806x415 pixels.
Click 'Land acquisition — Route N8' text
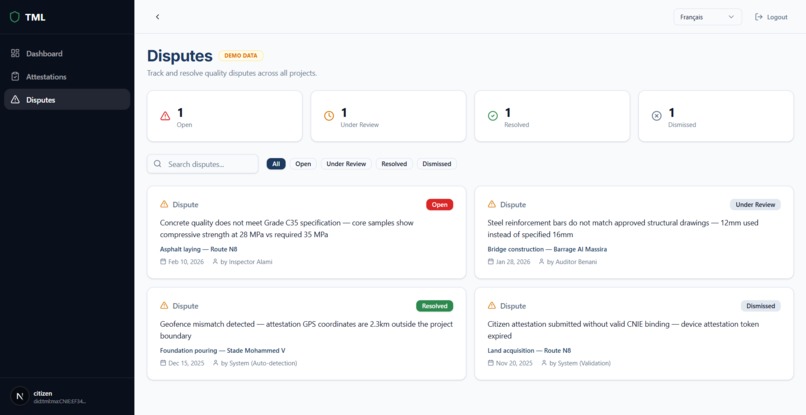[x=529, y=351]
